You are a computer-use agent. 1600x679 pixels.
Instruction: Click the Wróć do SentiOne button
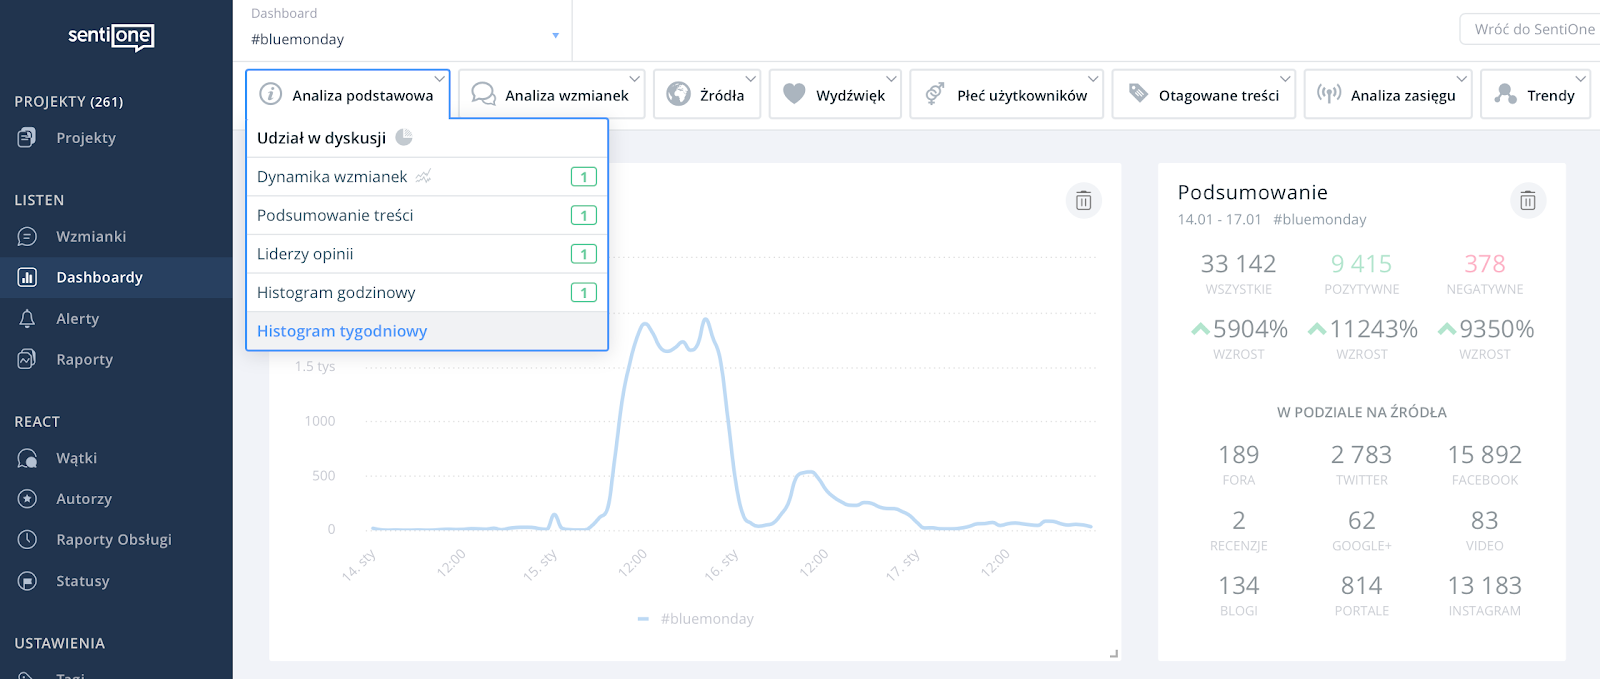coord(1533,29)
